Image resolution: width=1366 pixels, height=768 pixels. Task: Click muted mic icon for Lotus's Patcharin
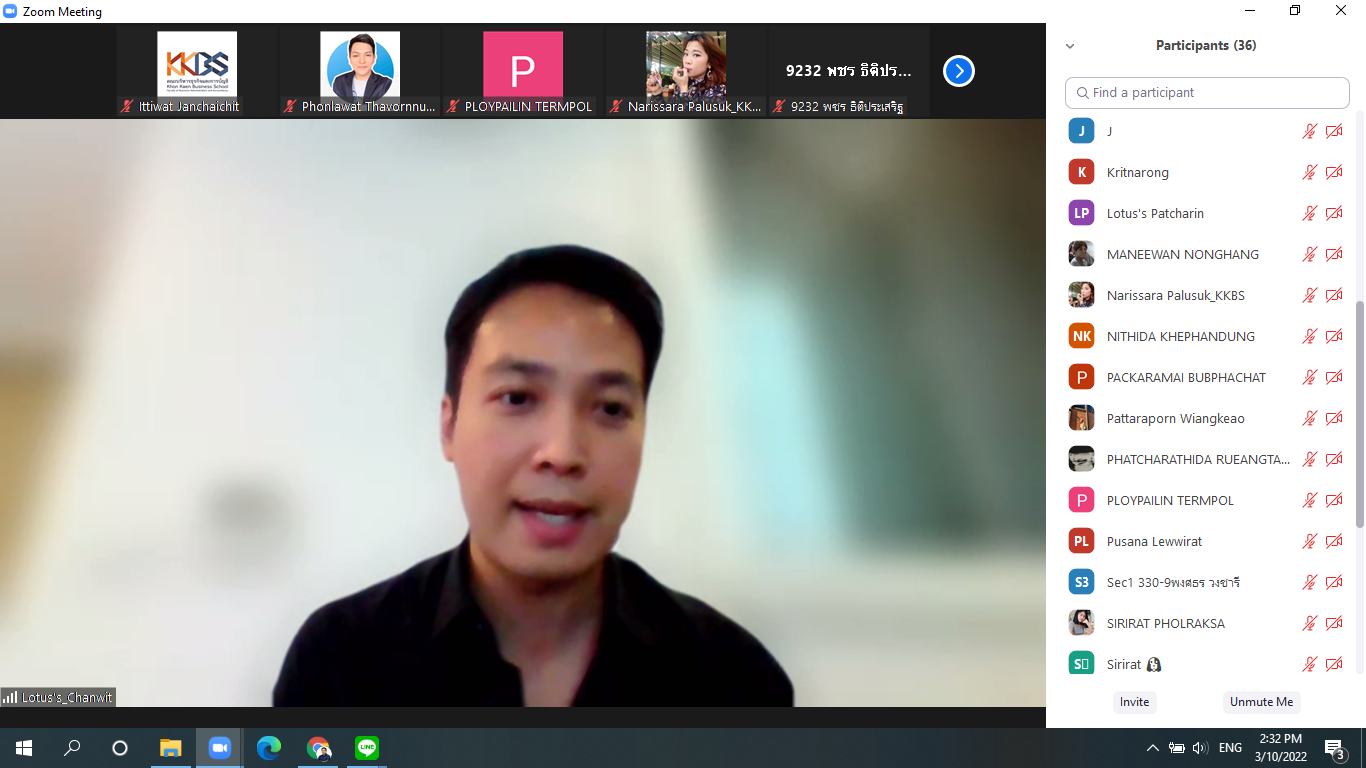click(x=1310, y=213)
